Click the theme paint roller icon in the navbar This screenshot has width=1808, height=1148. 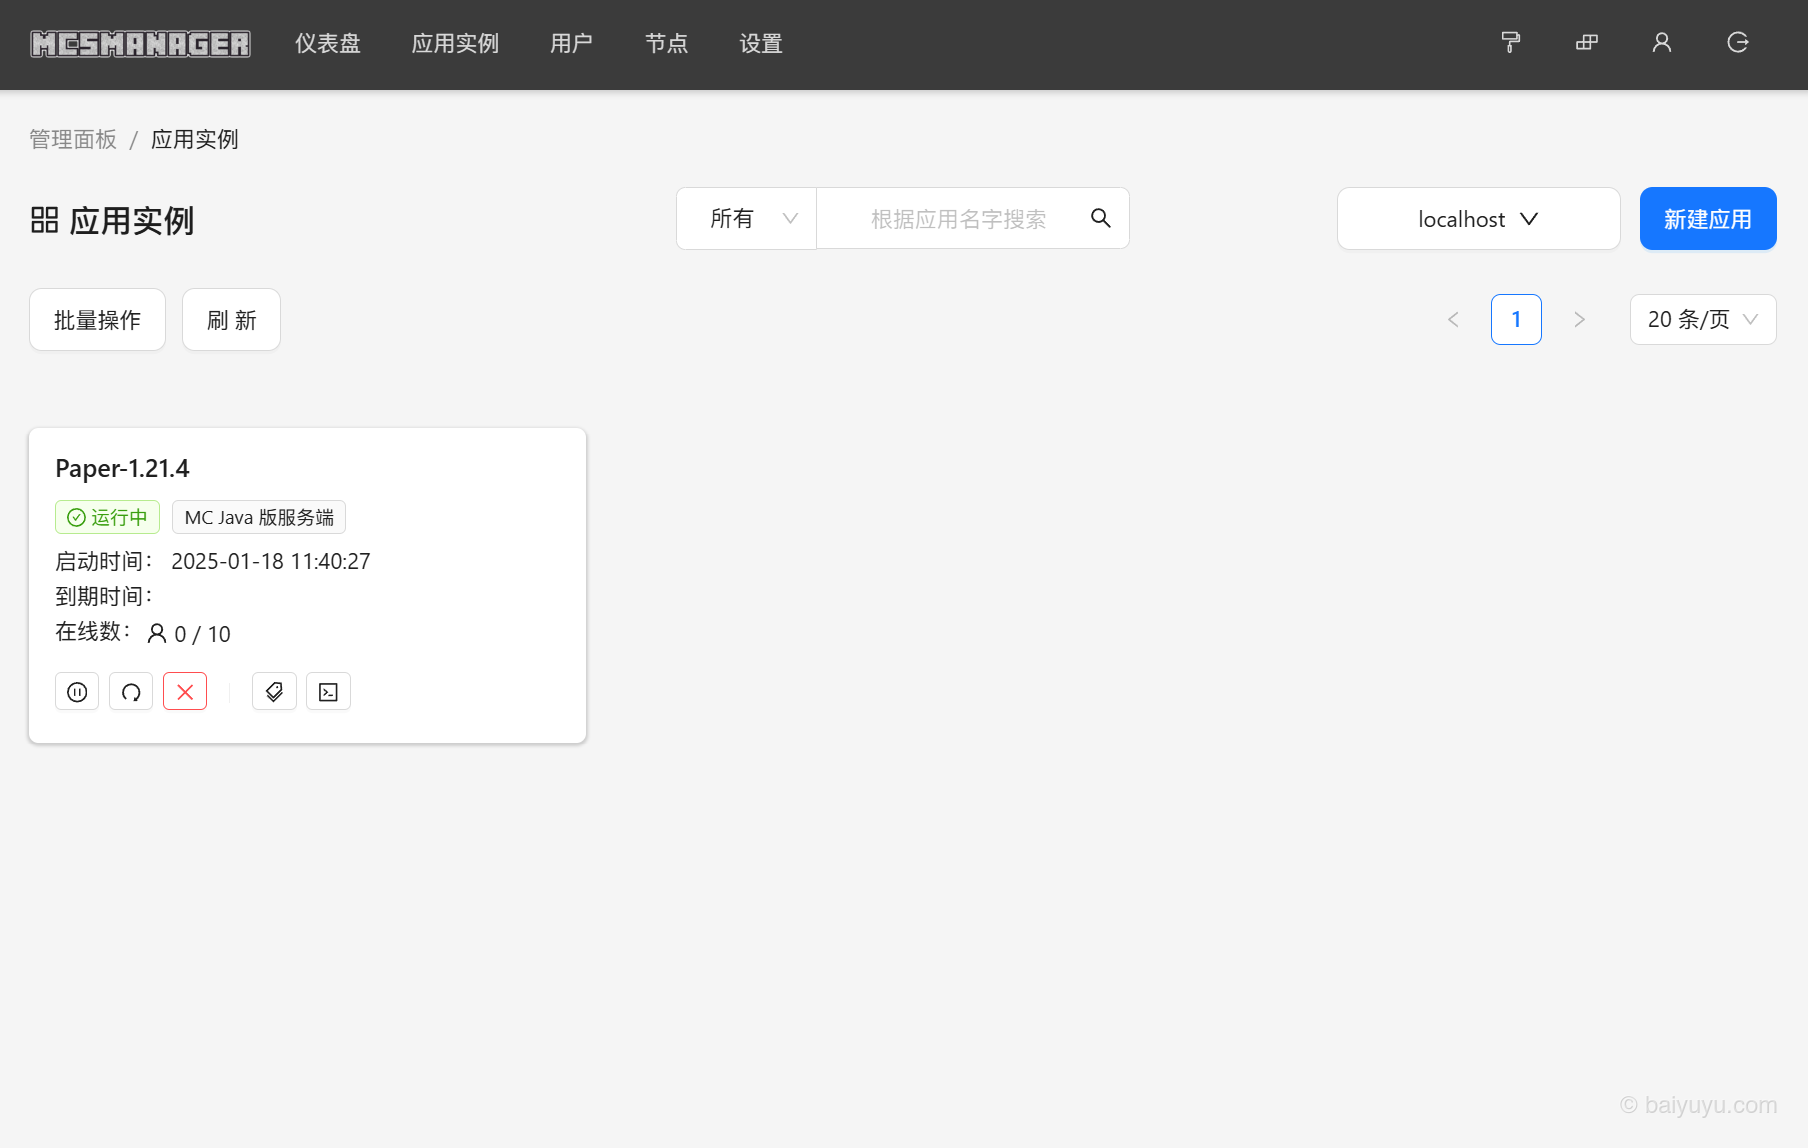pyautogui.click(x=1510, y=43)
